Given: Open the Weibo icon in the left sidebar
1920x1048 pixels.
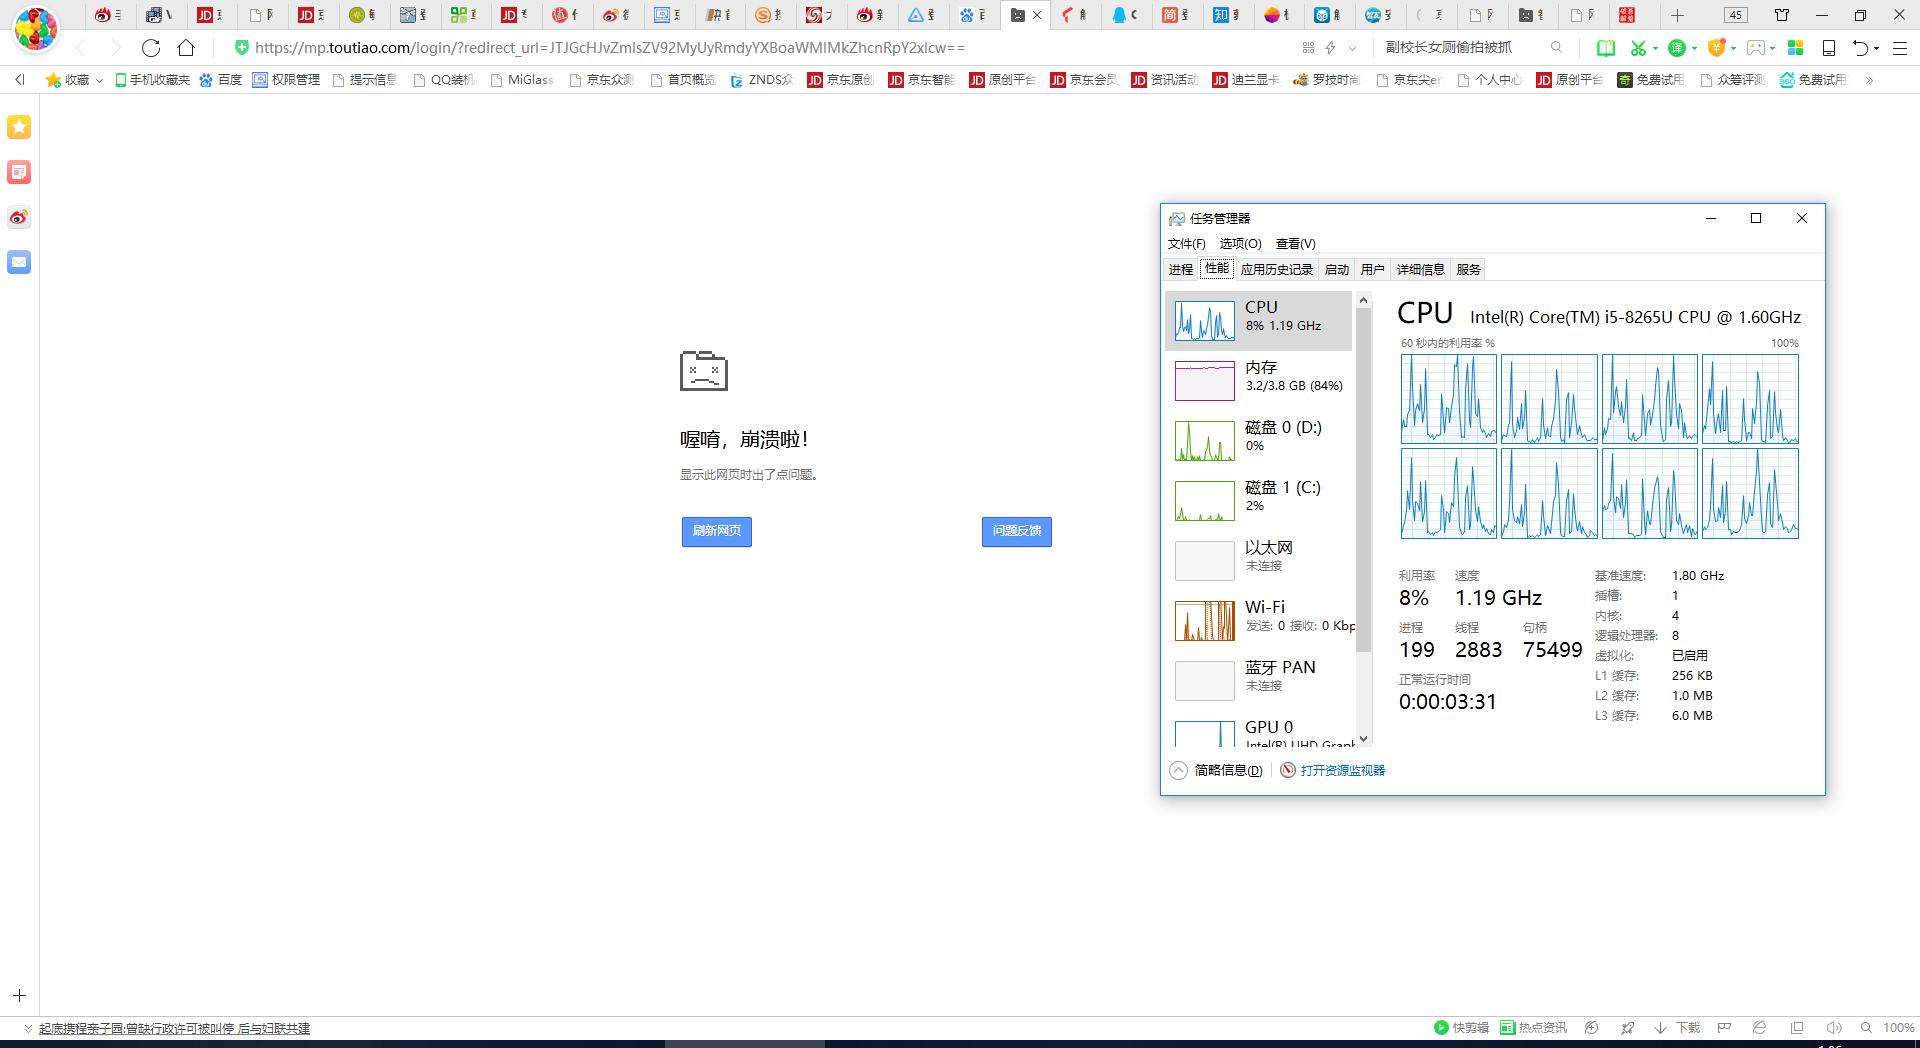Looking at the screenshot, I should coord(18,217).
